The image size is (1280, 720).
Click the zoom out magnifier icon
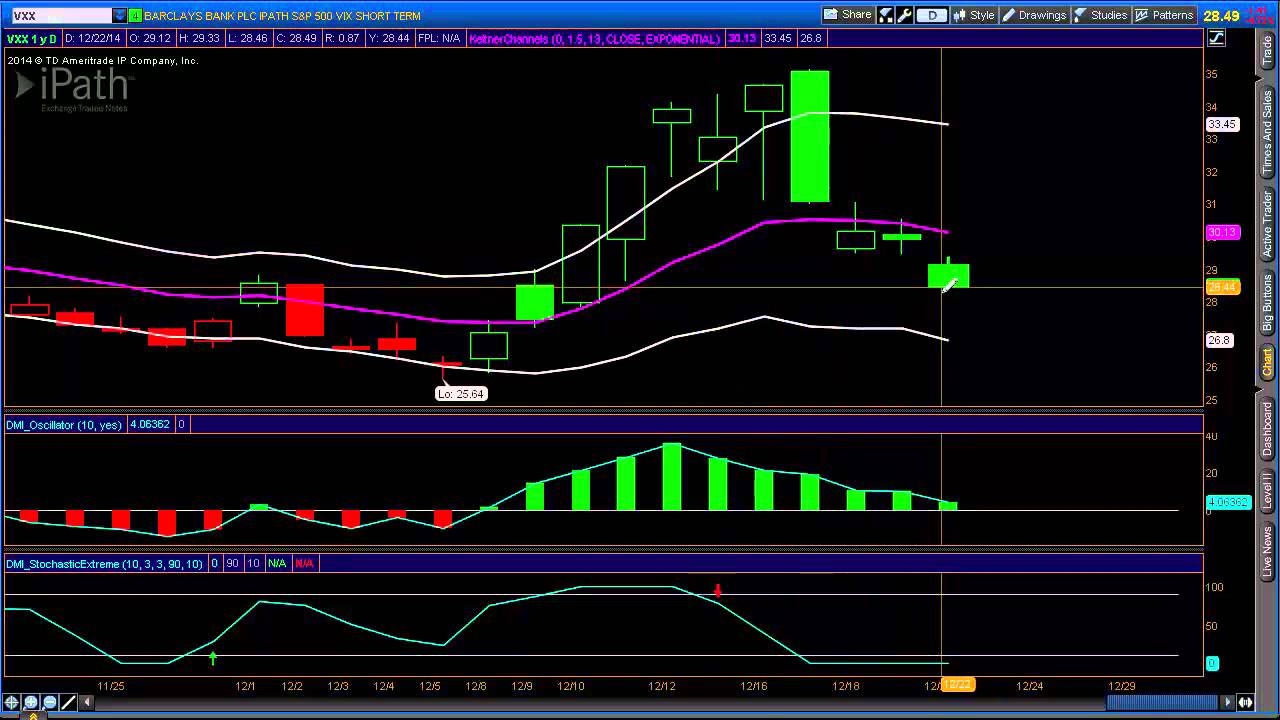(x=50, y=703)
